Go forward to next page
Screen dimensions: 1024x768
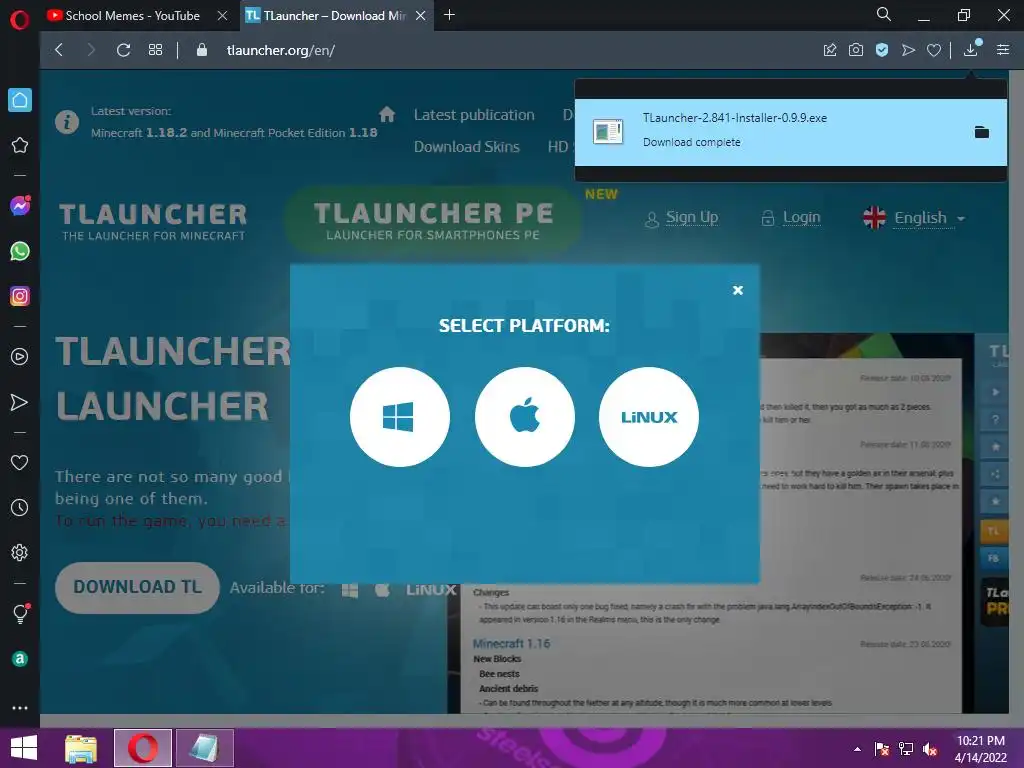coord(91,50)
